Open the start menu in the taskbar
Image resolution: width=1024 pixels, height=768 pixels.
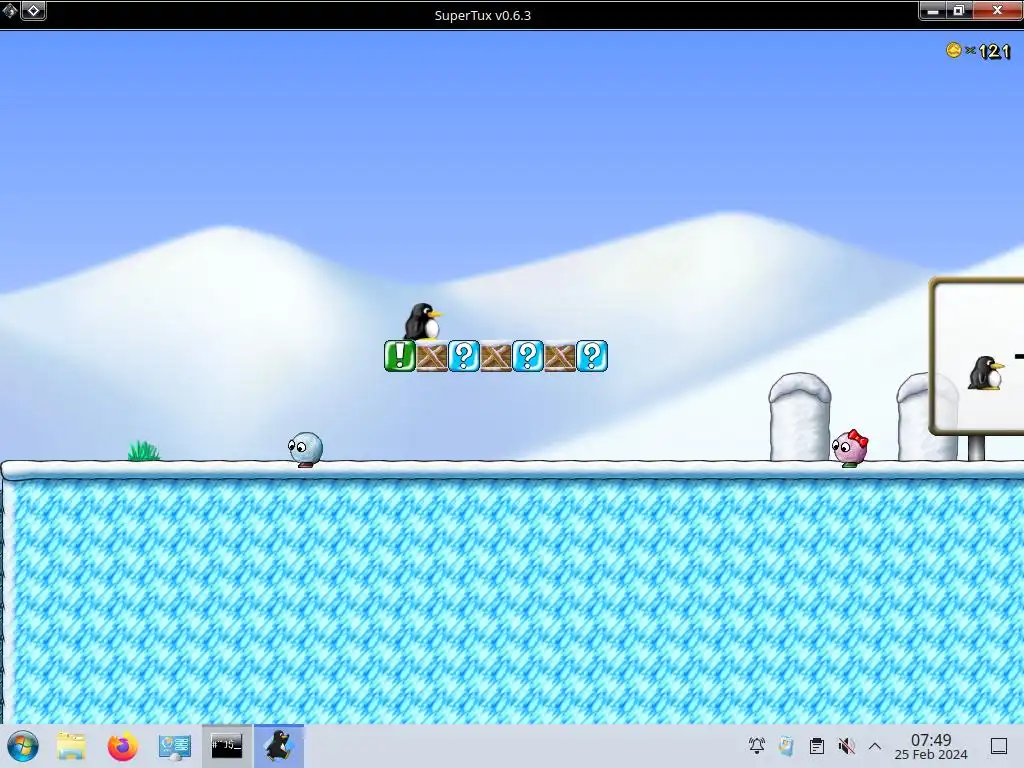23,746
